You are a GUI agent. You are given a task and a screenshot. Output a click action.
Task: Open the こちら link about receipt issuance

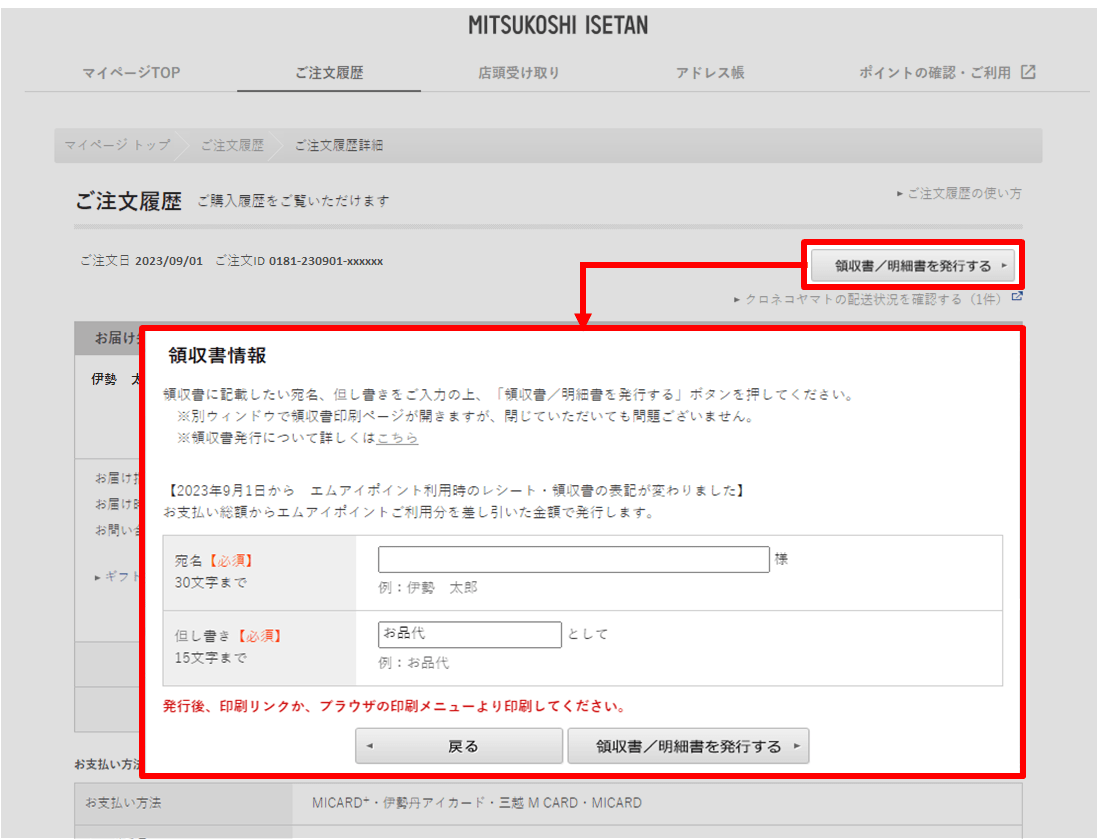[397, 438]
